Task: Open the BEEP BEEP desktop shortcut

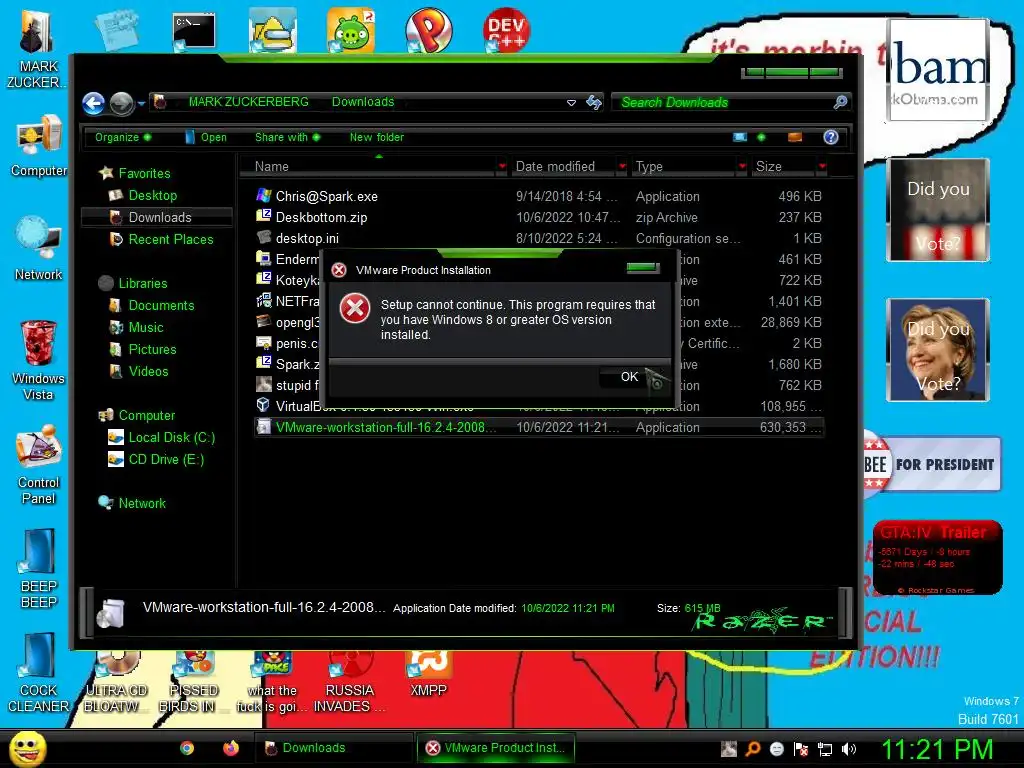Action: [39, 569]
